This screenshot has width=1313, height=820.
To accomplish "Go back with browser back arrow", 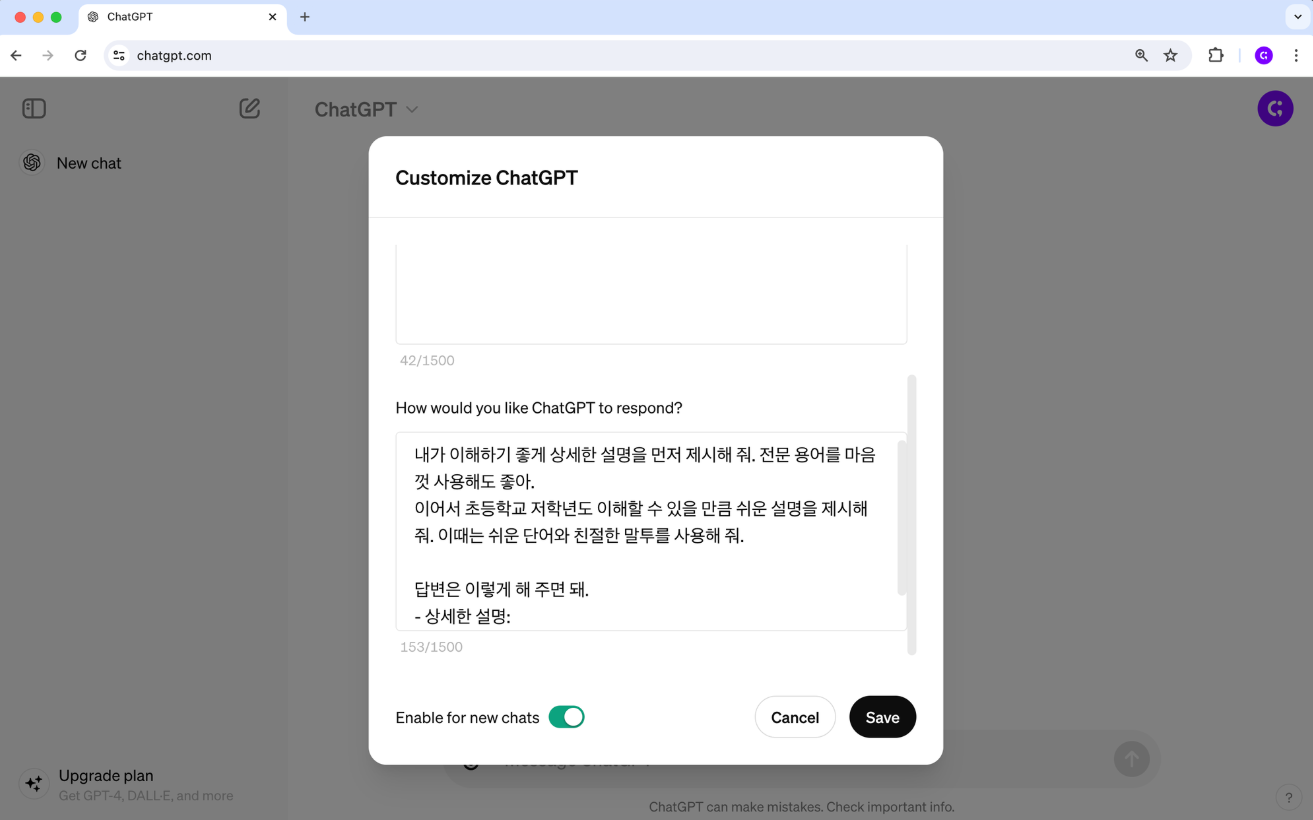I will pyautogui.click(x=16, y=56).
